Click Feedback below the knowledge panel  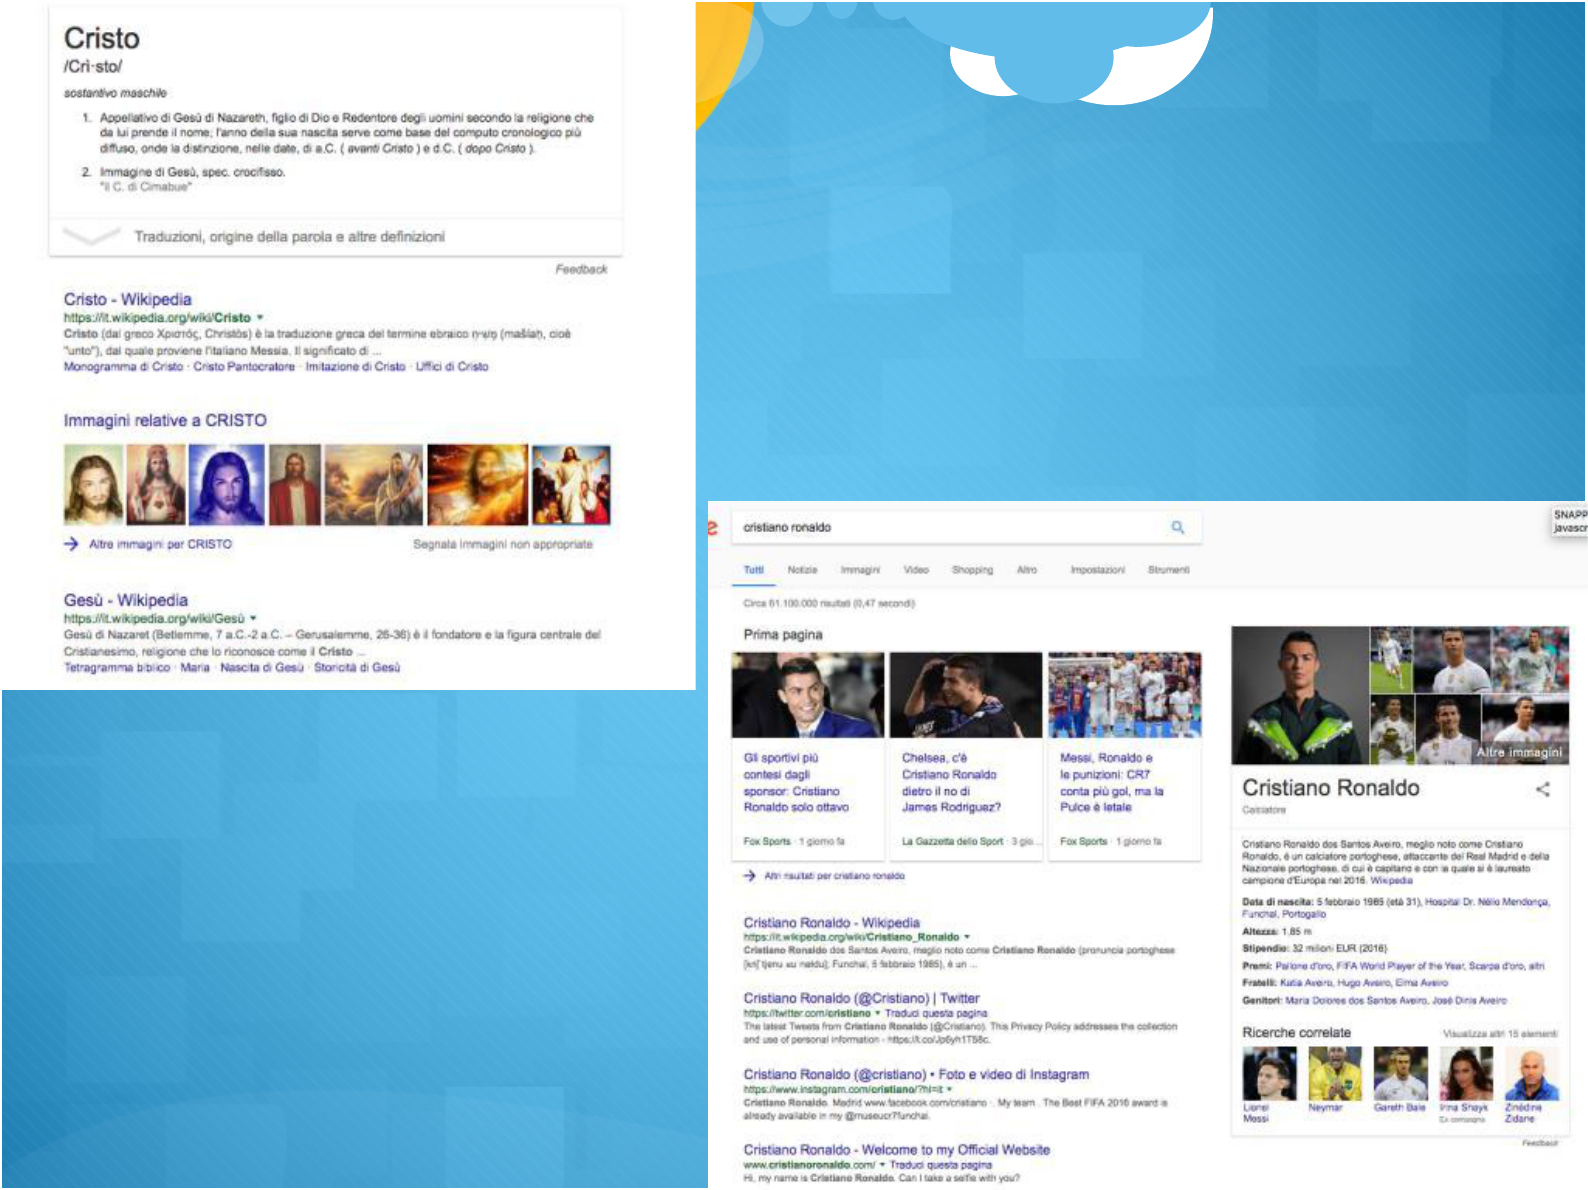[x=1540, y=1143]
